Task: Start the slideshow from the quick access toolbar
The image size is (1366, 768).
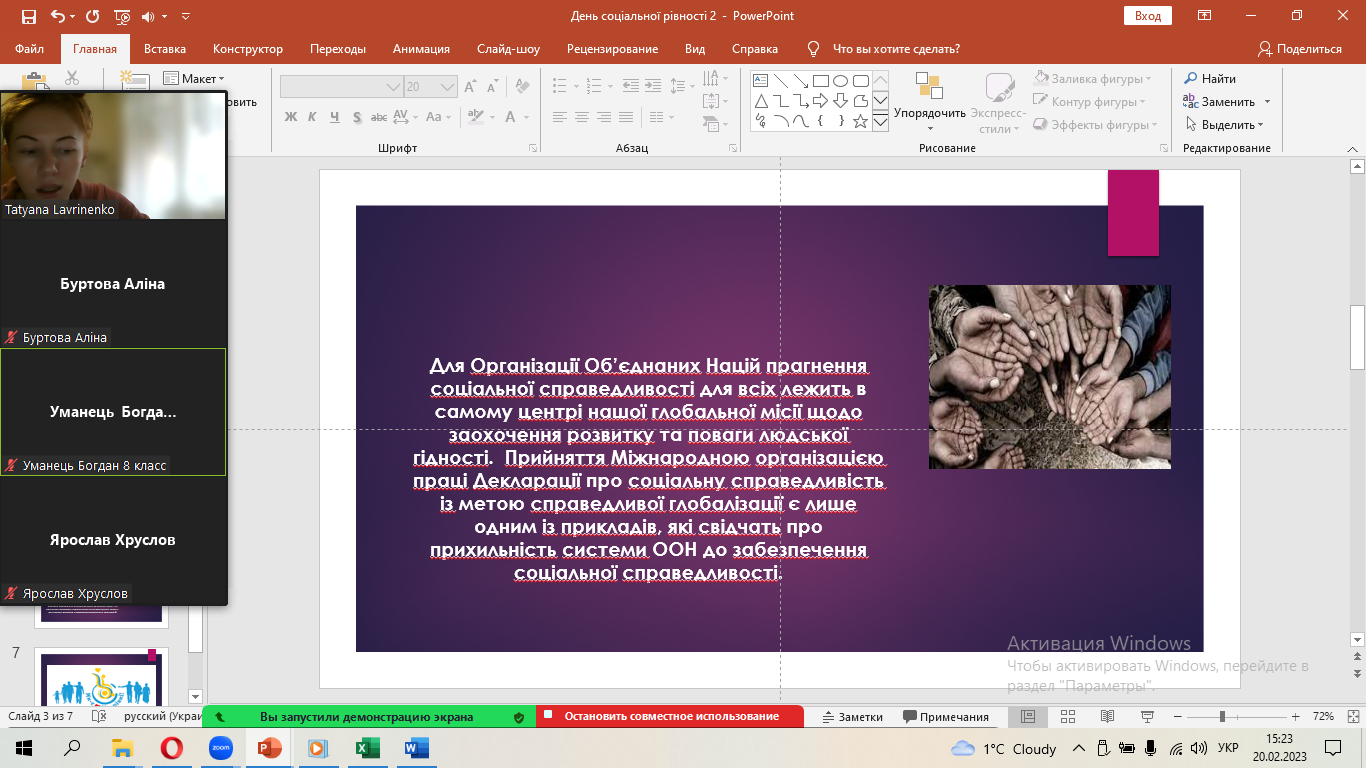Action: click(122, 17)
